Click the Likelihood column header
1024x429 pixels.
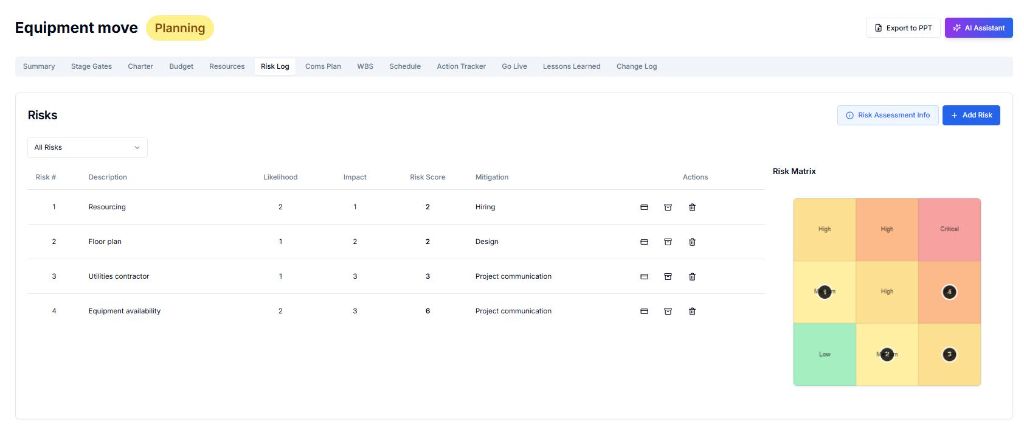pyautogui.click(x=280, y=177)
